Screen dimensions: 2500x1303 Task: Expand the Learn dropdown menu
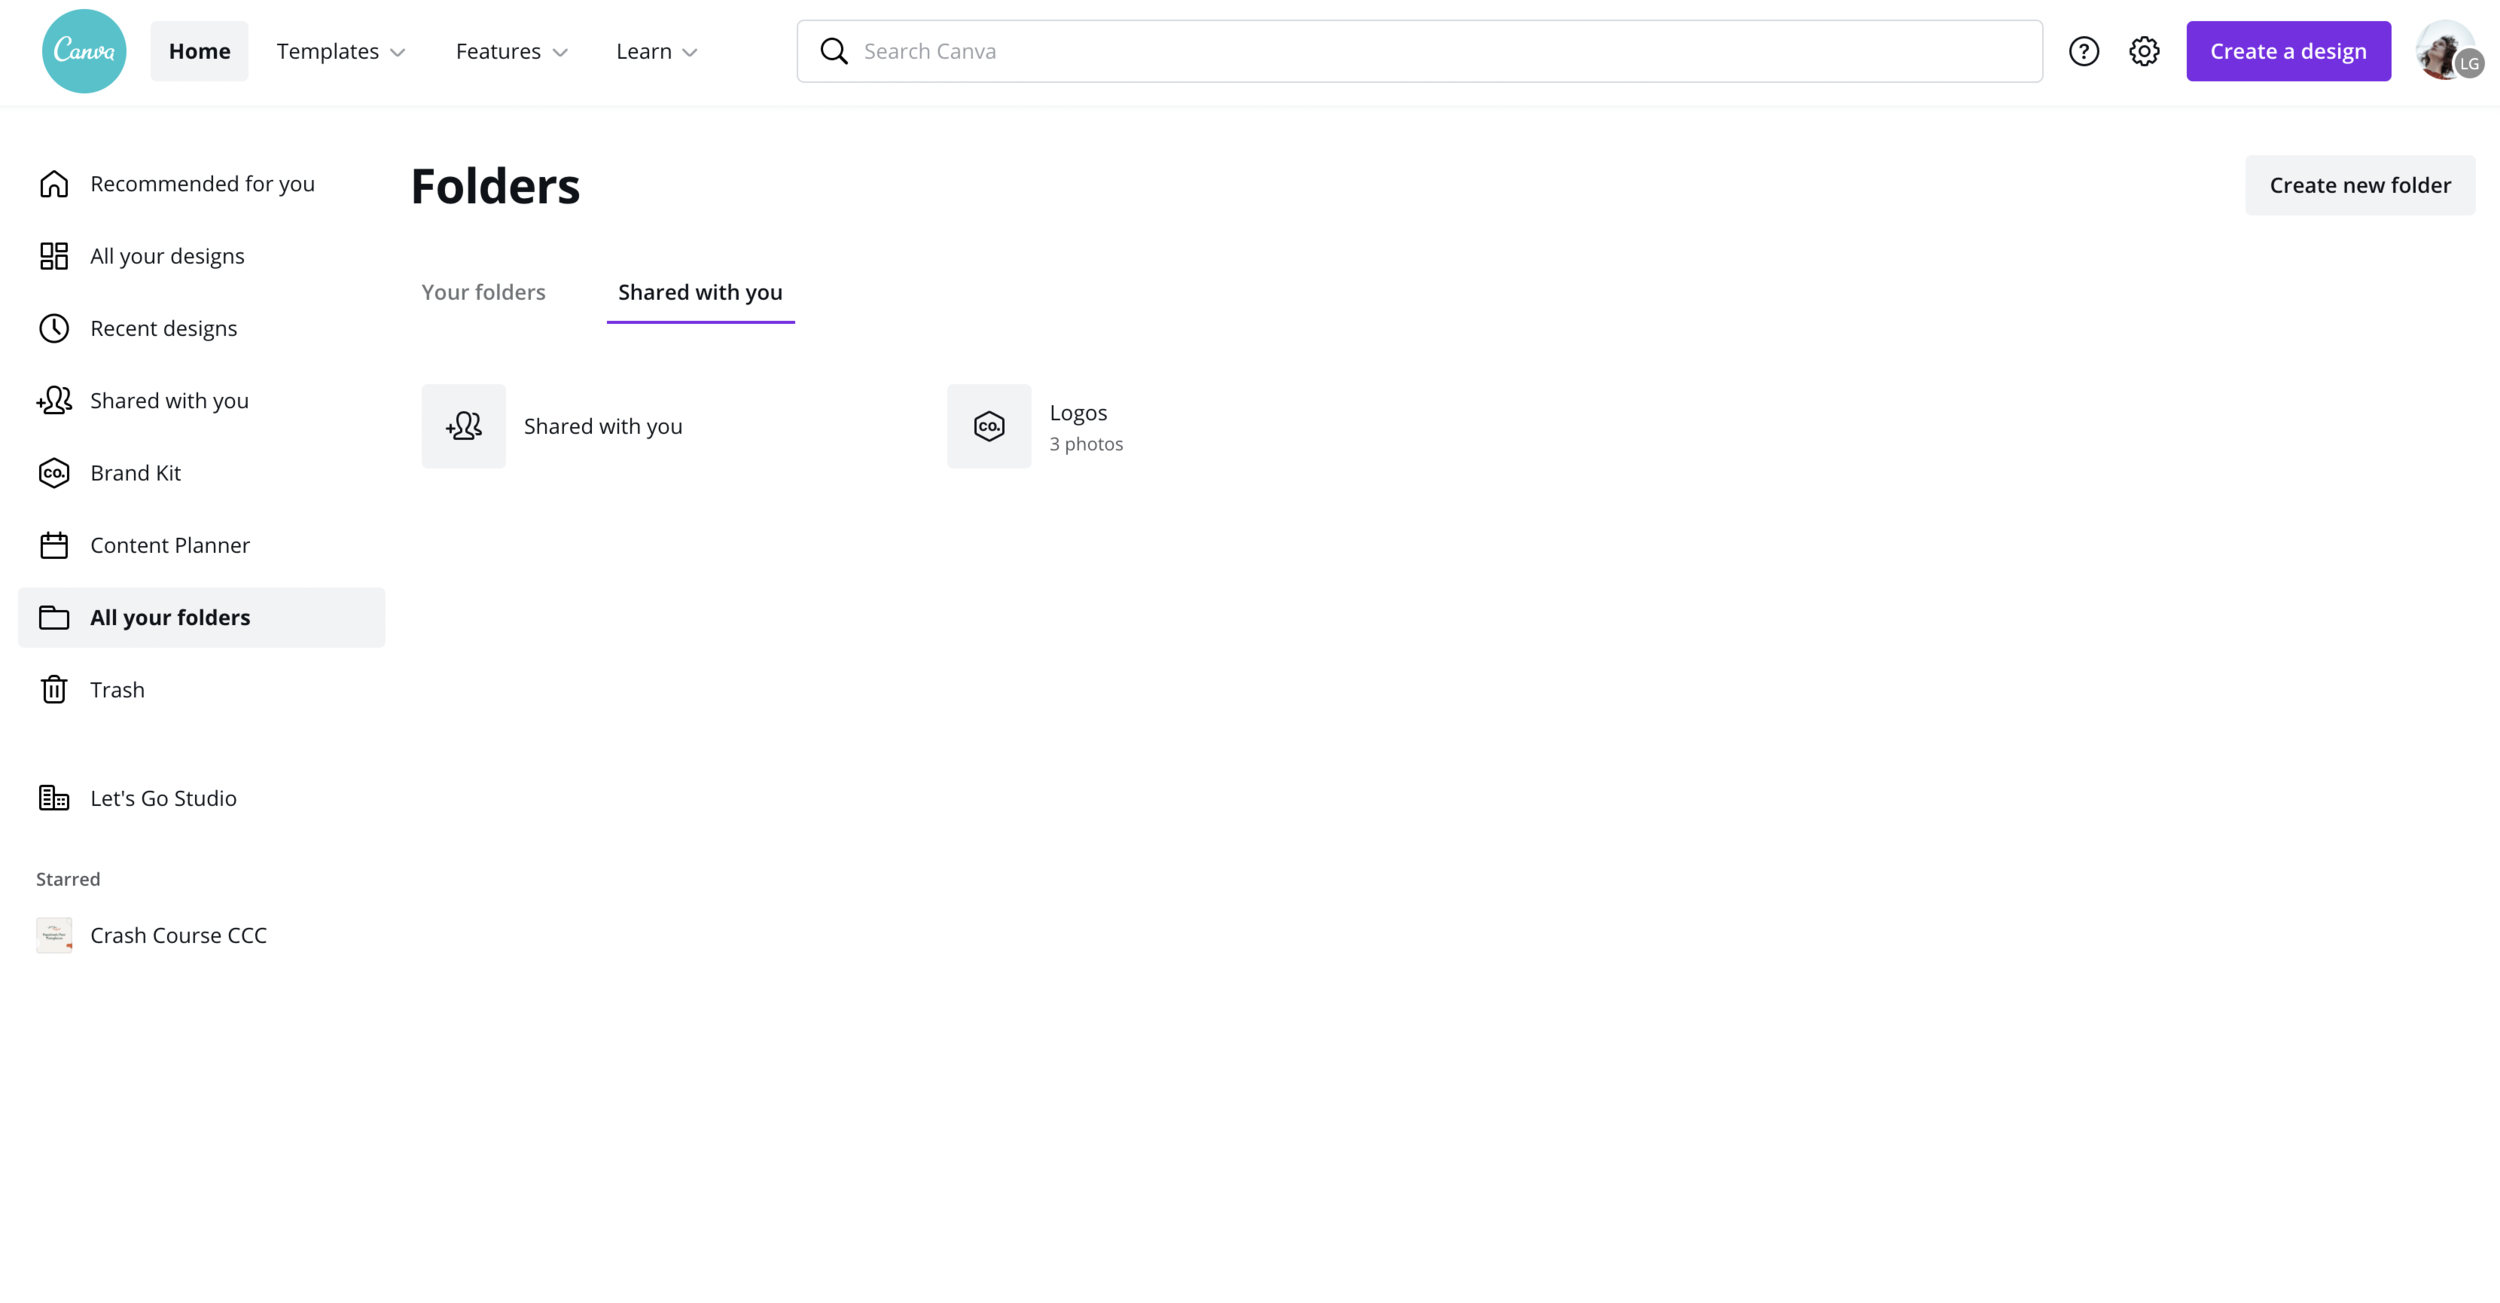[656, 51]
